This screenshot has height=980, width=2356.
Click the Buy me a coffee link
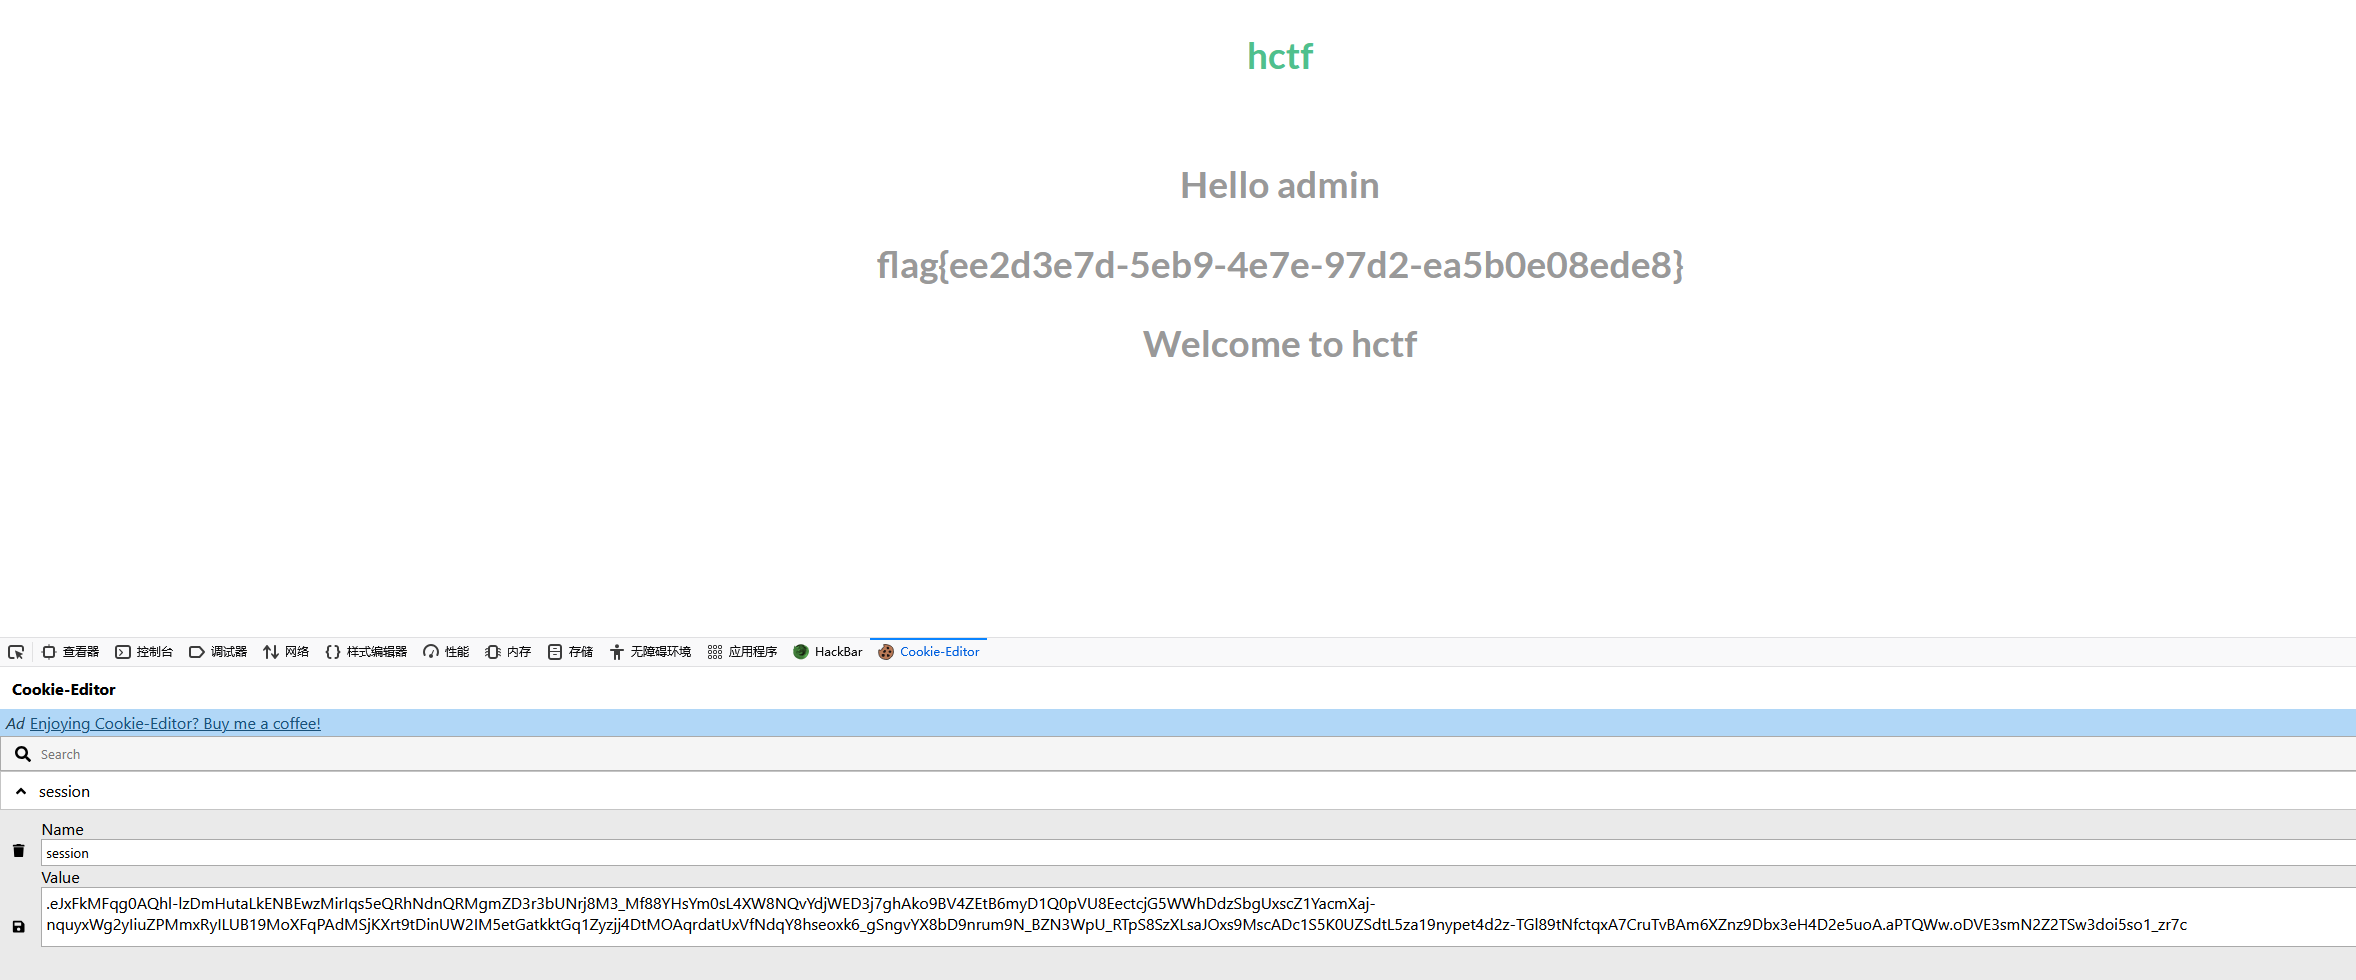[x=175, y=724]
